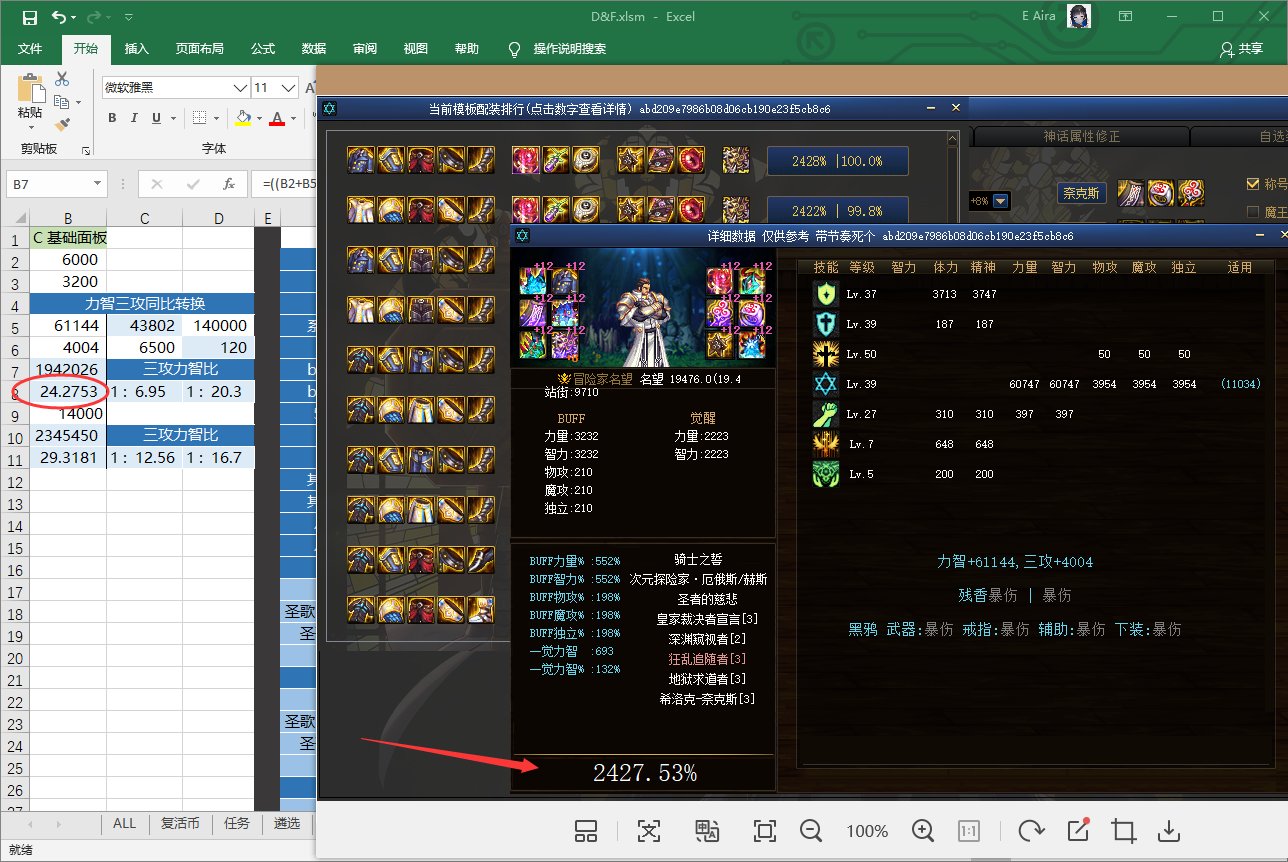Click the Lv. 50 cross skill icon
Image resolution: width=1288 pixels, height=862 pixels.
coord(826,355)
